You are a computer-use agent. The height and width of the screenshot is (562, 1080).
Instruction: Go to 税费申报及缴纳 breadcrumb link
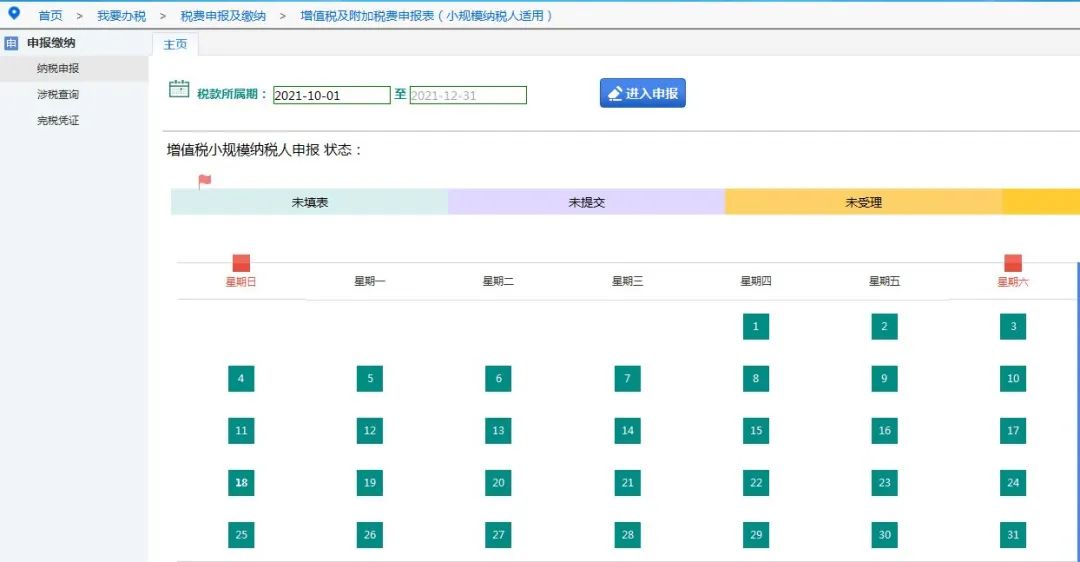click(x=223, y=16)
